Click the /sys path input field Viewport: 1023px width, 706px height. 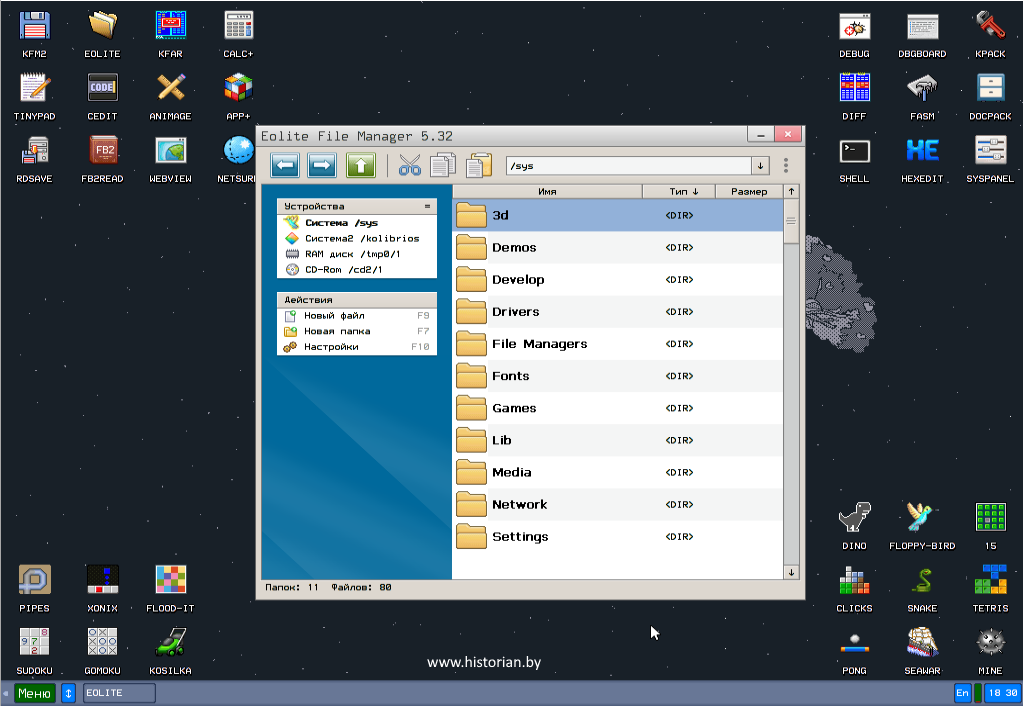(626, 166)
